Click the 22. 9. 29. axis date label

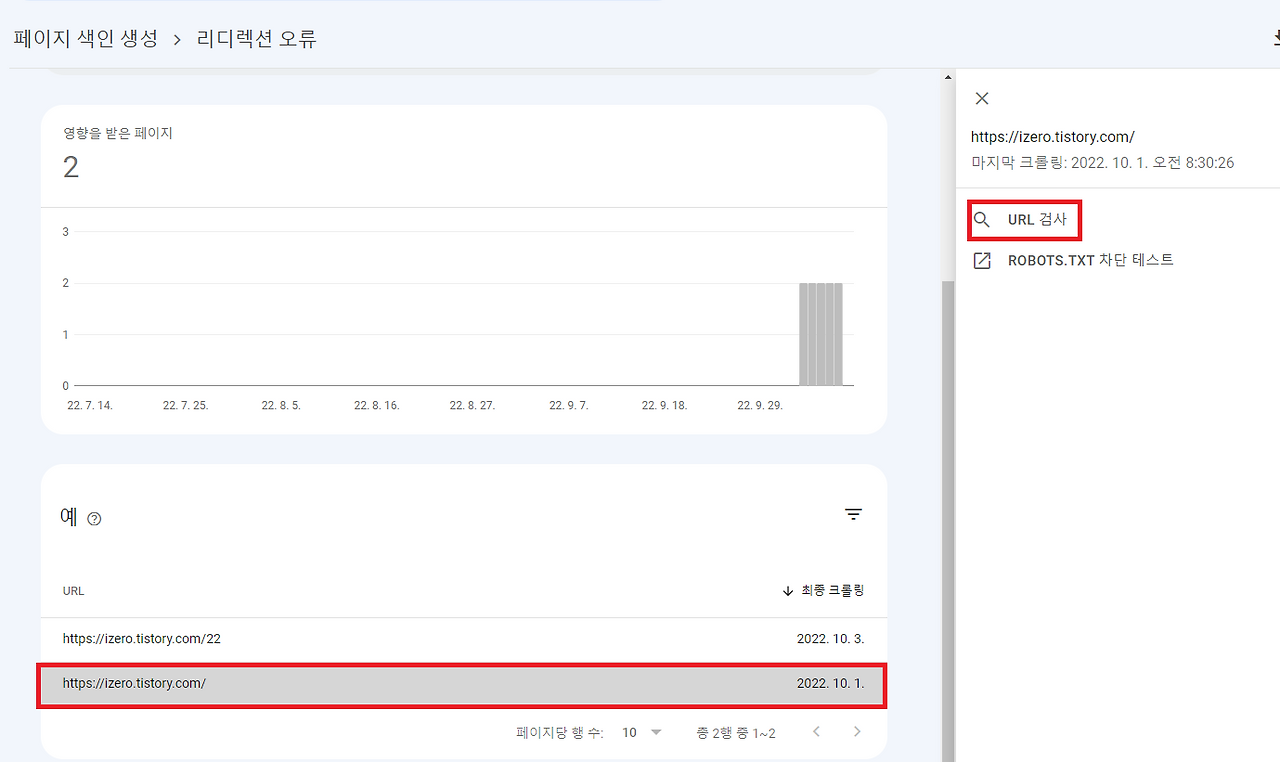tap(762, 406)
